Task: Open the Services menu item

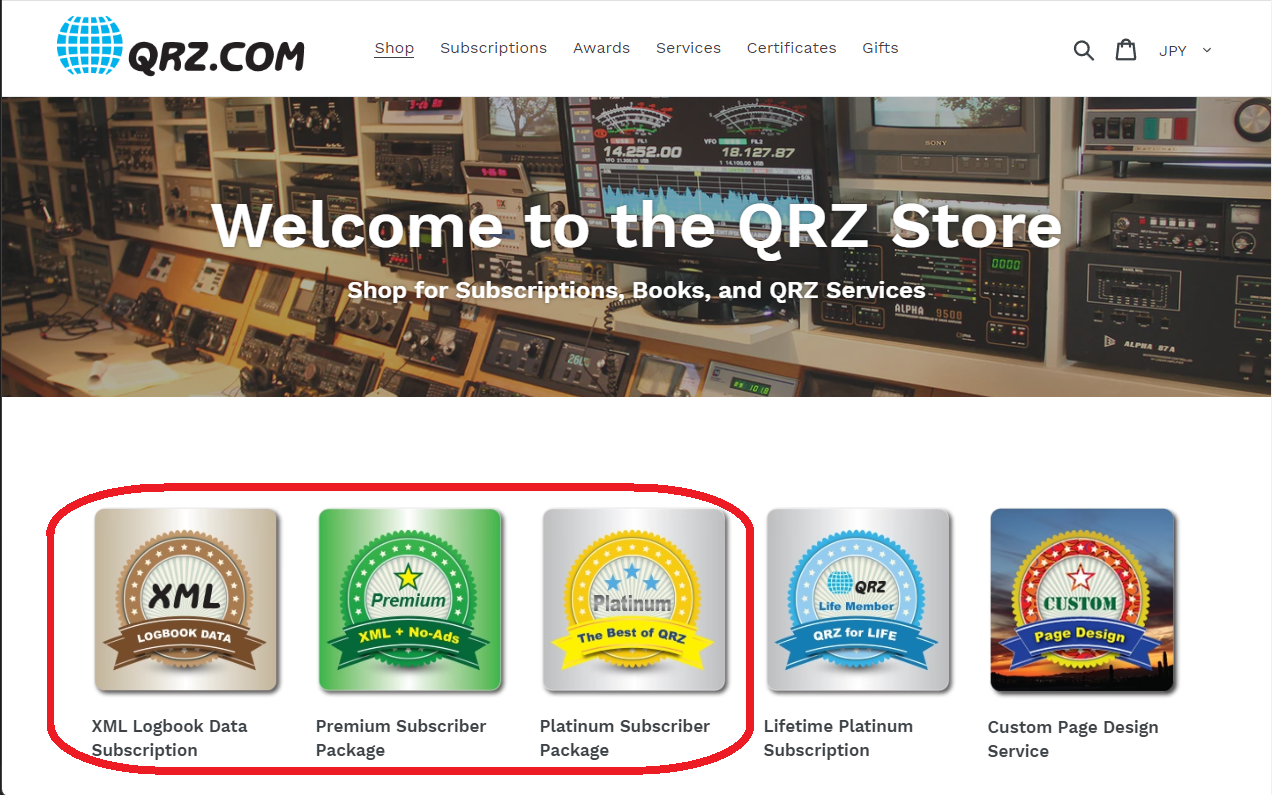Action: pyautogui.click(x=688, y=48)
